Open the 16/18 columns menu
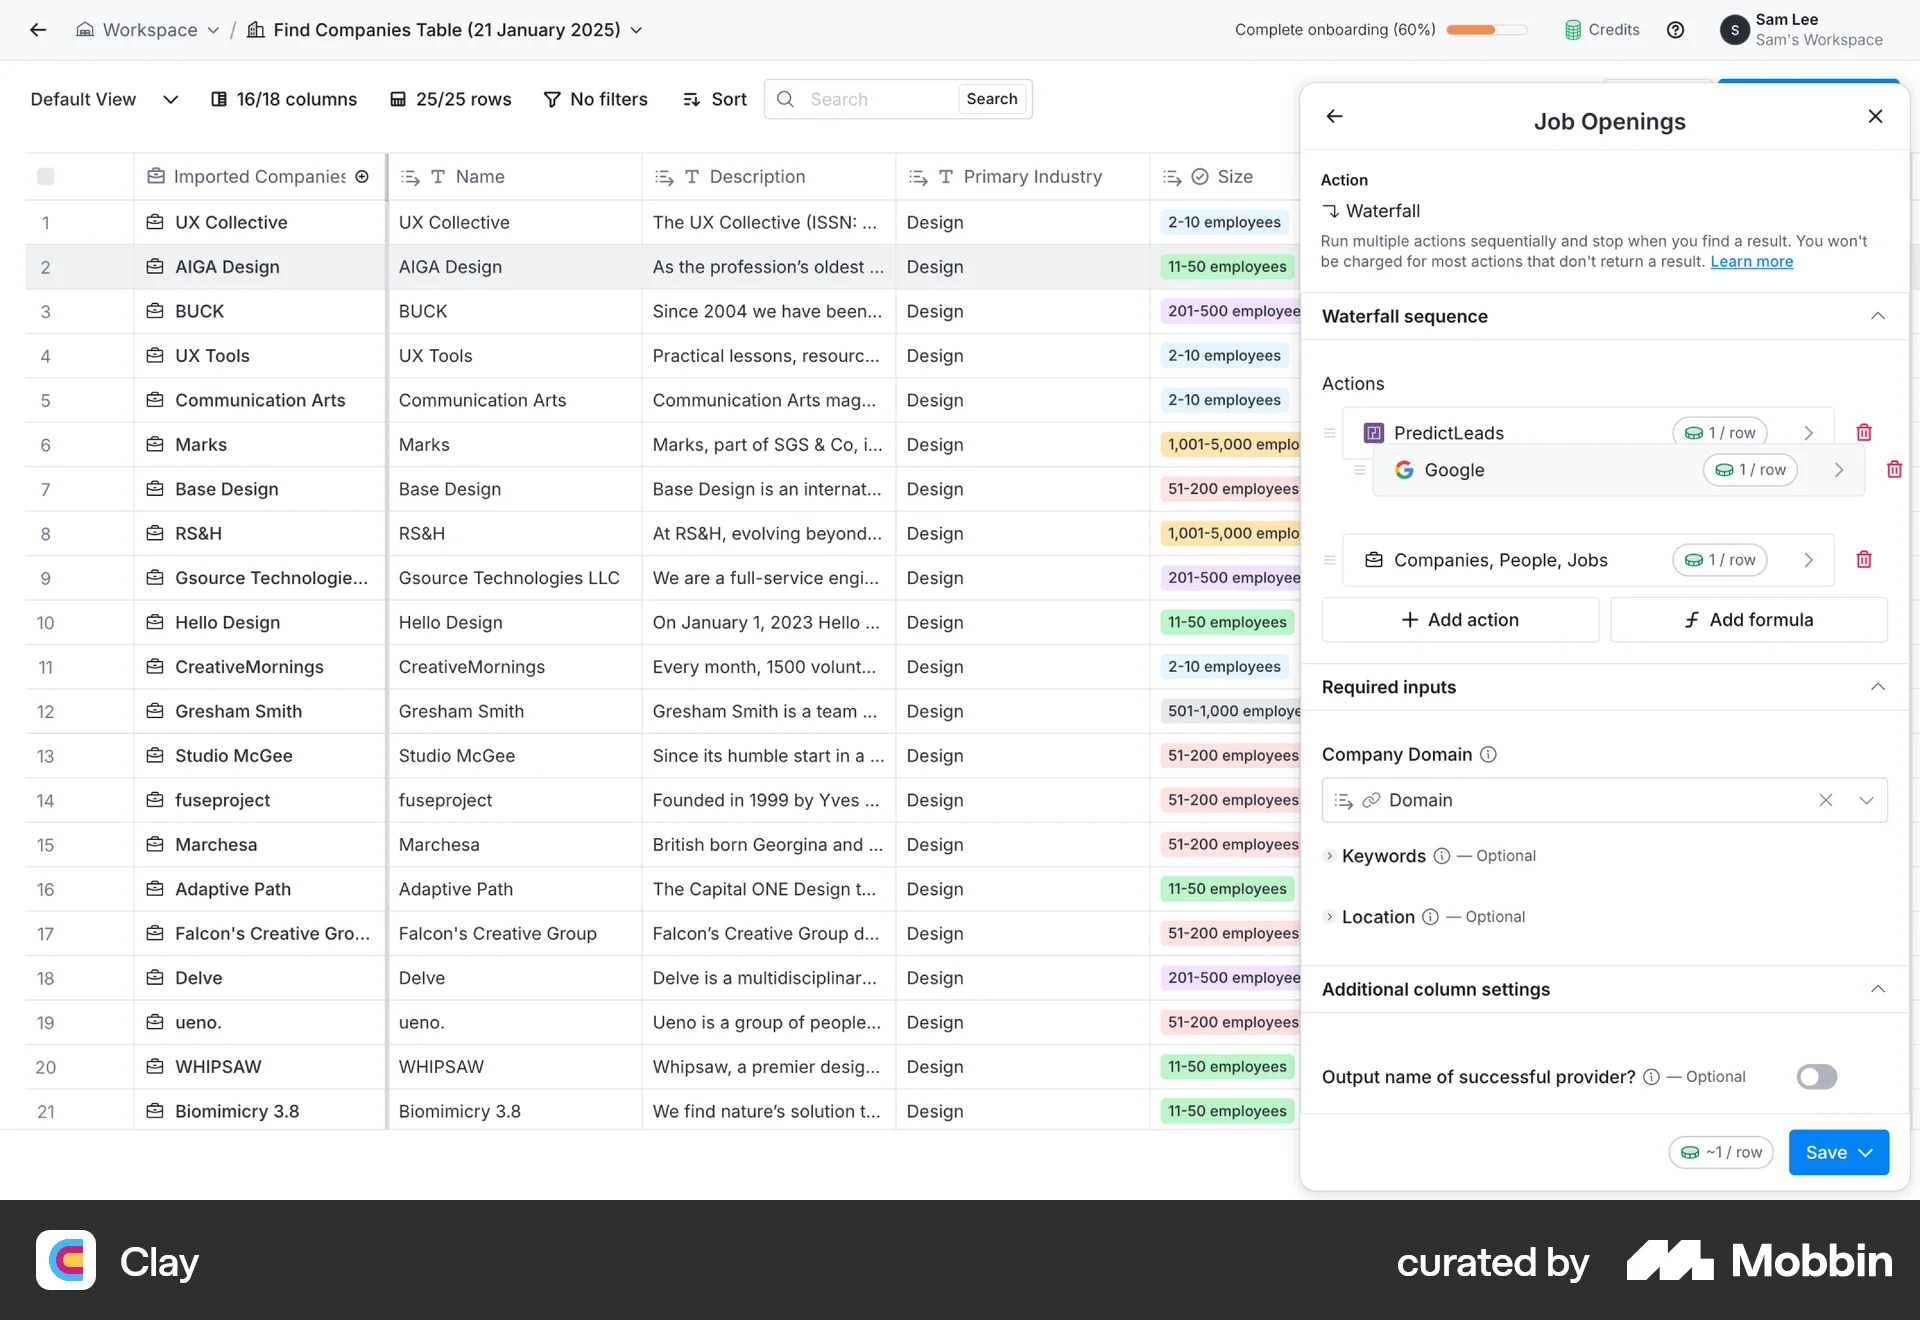 (284, 100)
